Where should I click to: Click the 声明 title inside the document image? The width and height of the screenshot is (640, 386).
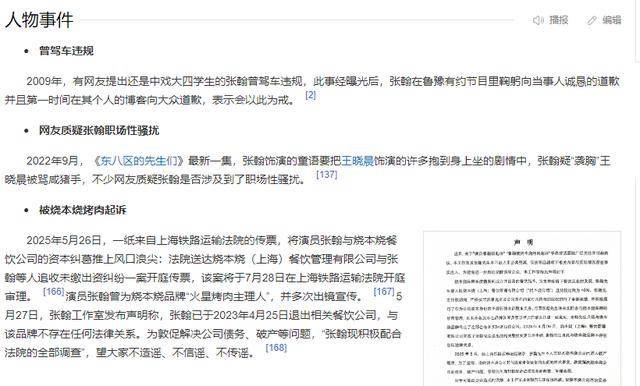click(x=523, y=242)
